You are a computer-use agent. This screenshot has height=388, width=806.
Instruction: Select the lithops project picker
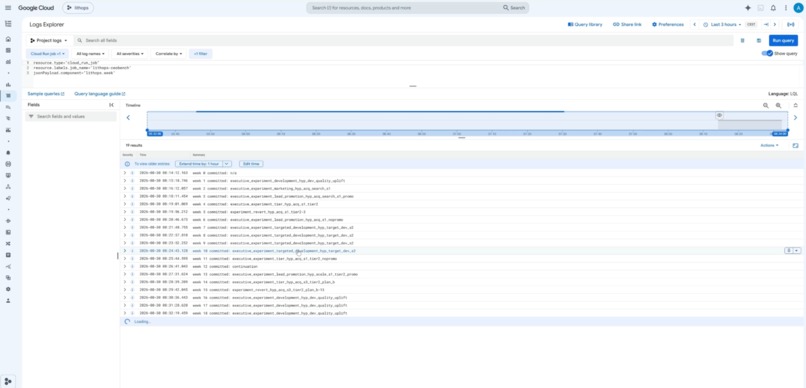pyautogui.click(x=78, y=8)
